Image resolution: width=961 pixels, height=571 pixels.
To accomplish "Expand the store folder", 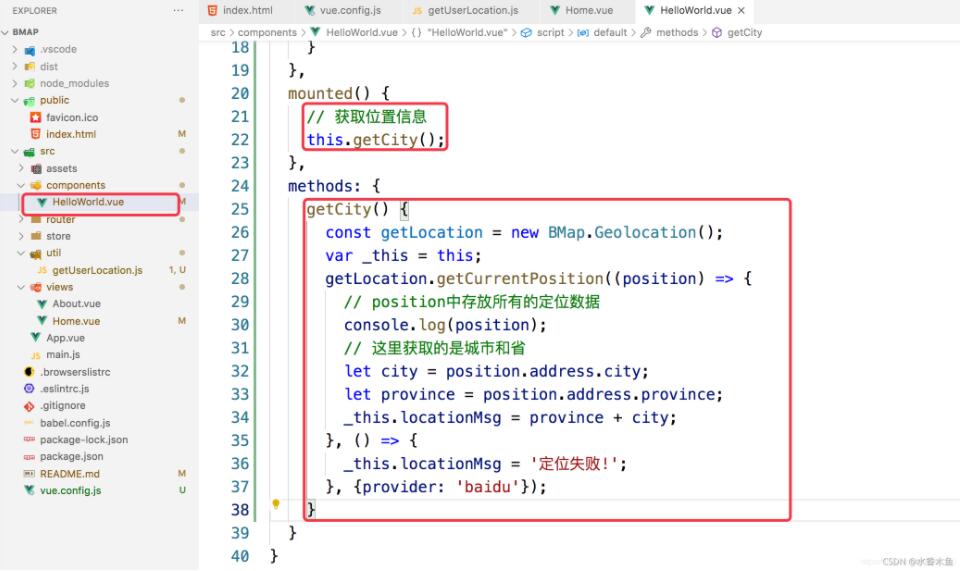I will point(21,236).
